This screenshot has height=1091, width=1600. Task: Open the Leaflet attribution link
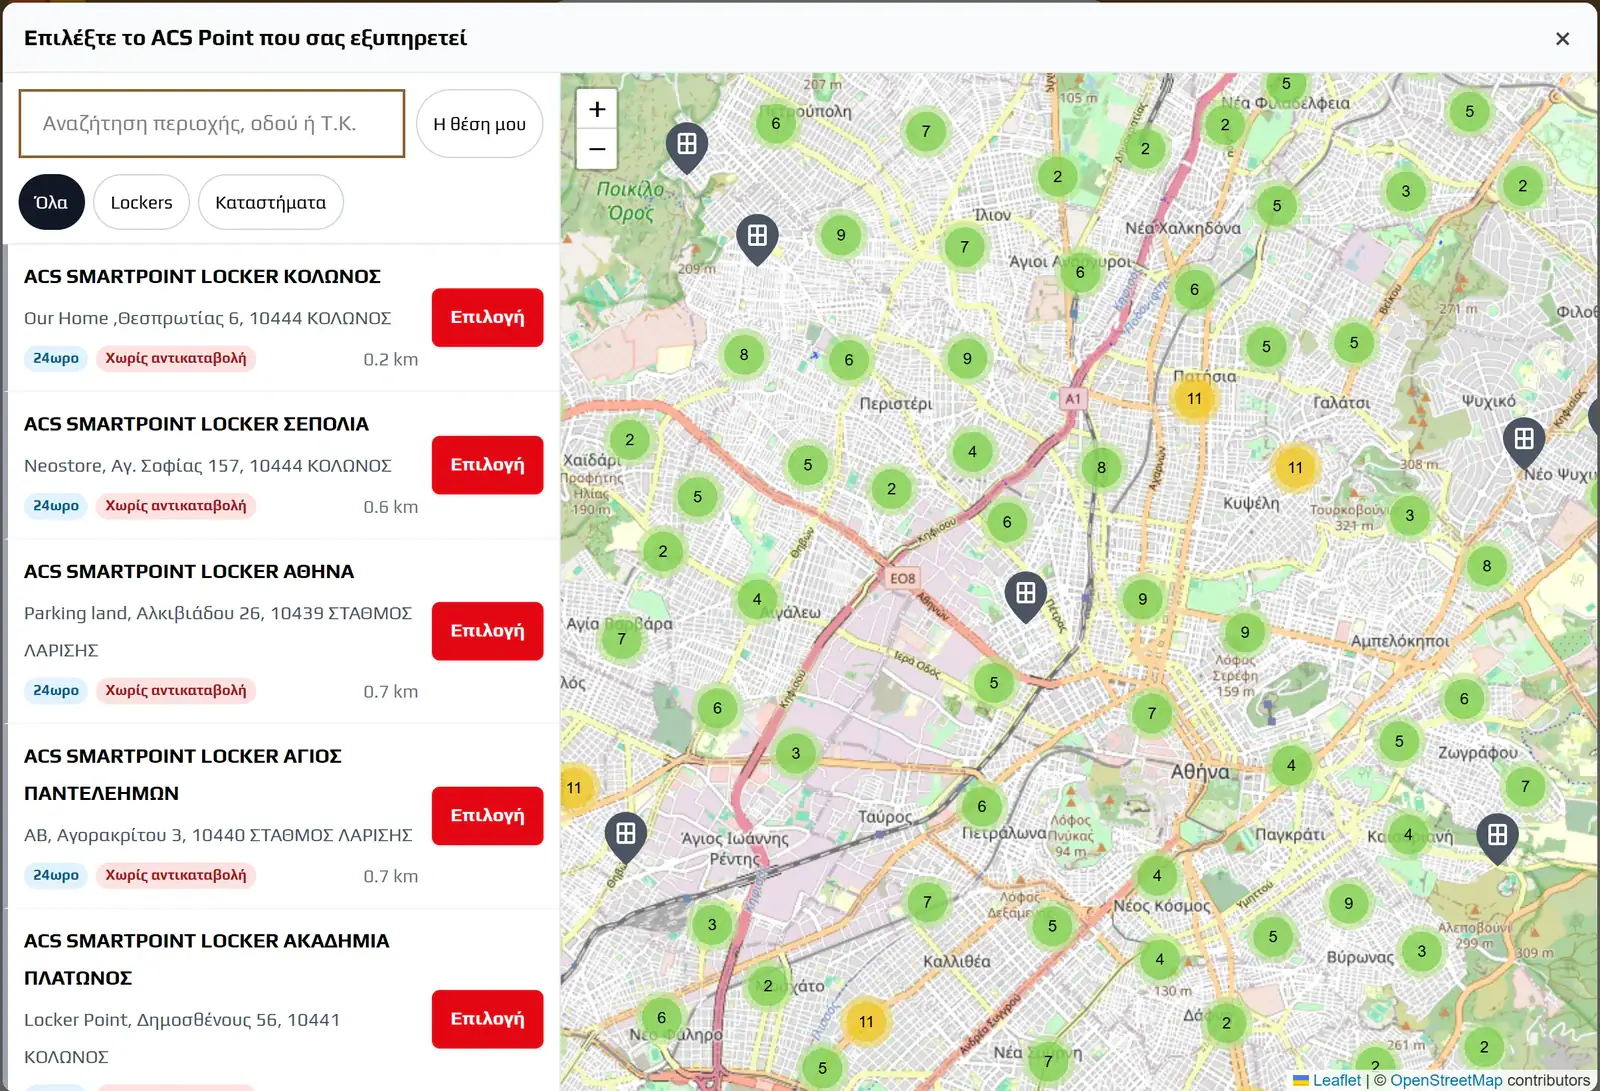tap(1337, 1080)
